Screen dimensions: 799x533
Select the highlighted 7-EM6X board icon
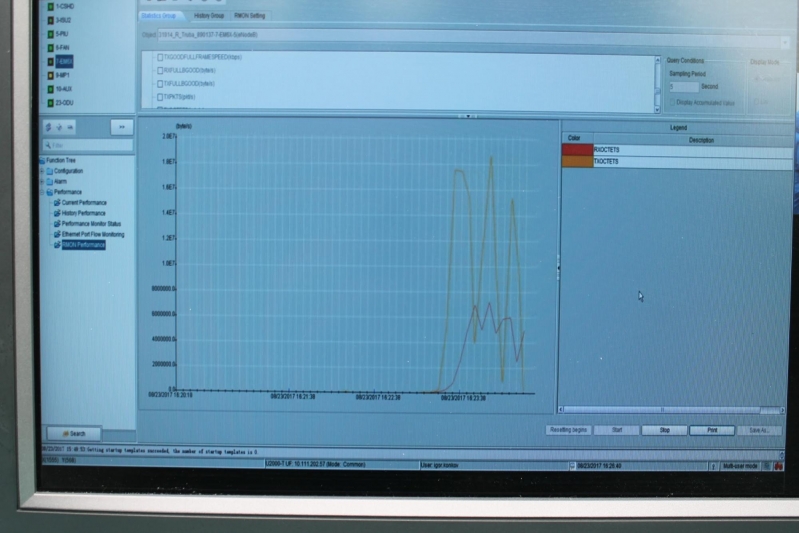50,62
